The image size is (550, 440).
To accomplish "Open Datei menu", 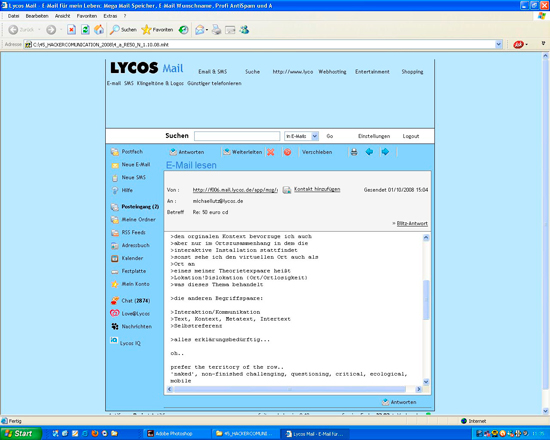I will tap(13, 16).
